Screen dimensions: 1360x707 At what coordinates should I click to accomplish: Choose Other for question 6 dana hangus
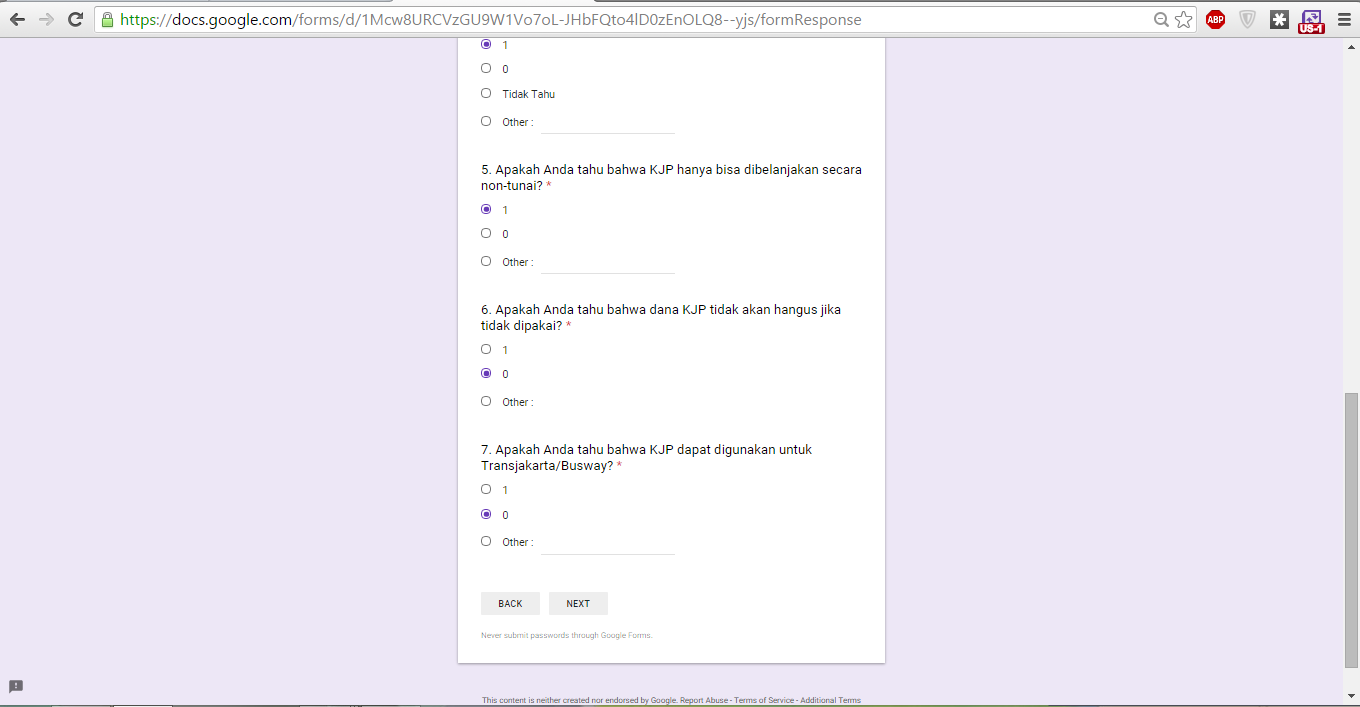(486, 401)
